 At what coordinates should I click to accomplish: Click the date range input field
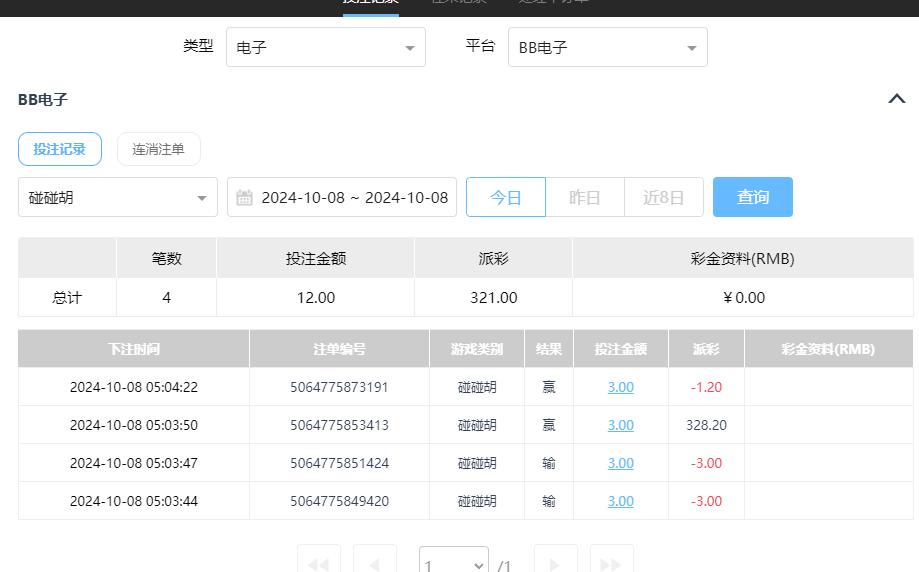coord(354,198)
